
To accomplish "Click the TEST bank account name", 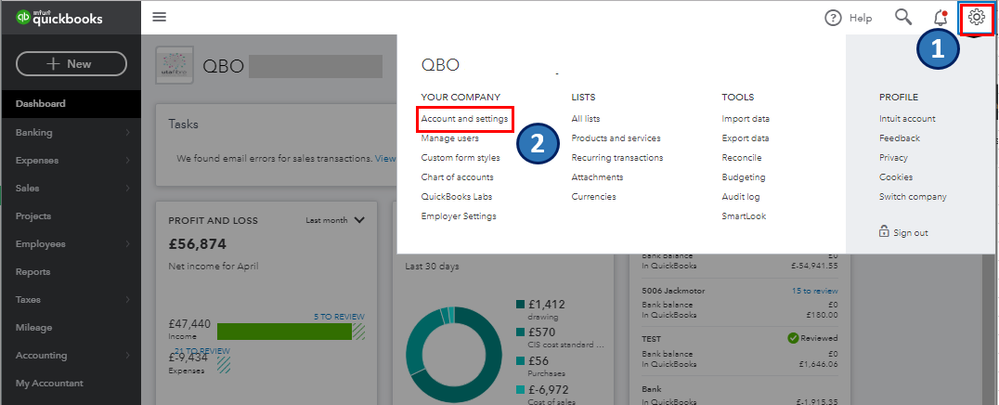I will (x=652, y=339).
